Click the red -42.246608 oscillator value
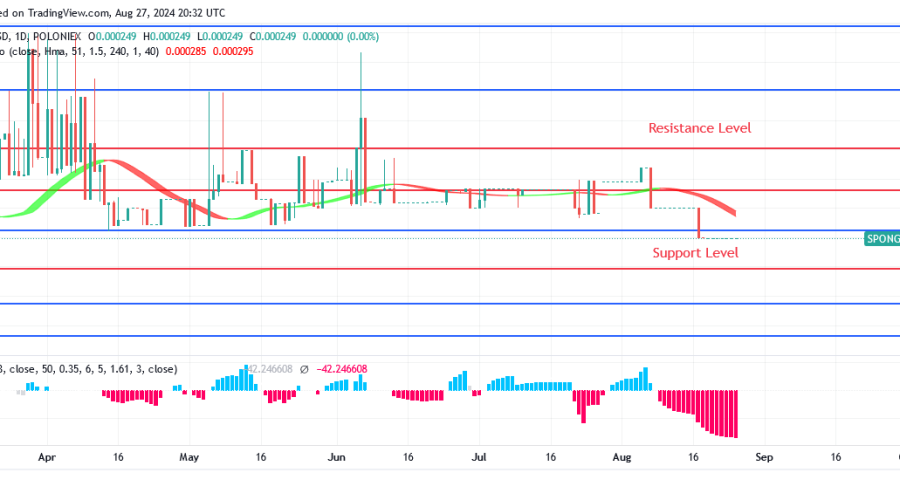The height and width of the screenshot is (500, 900). pyautogui.click(x=342, y=369)
